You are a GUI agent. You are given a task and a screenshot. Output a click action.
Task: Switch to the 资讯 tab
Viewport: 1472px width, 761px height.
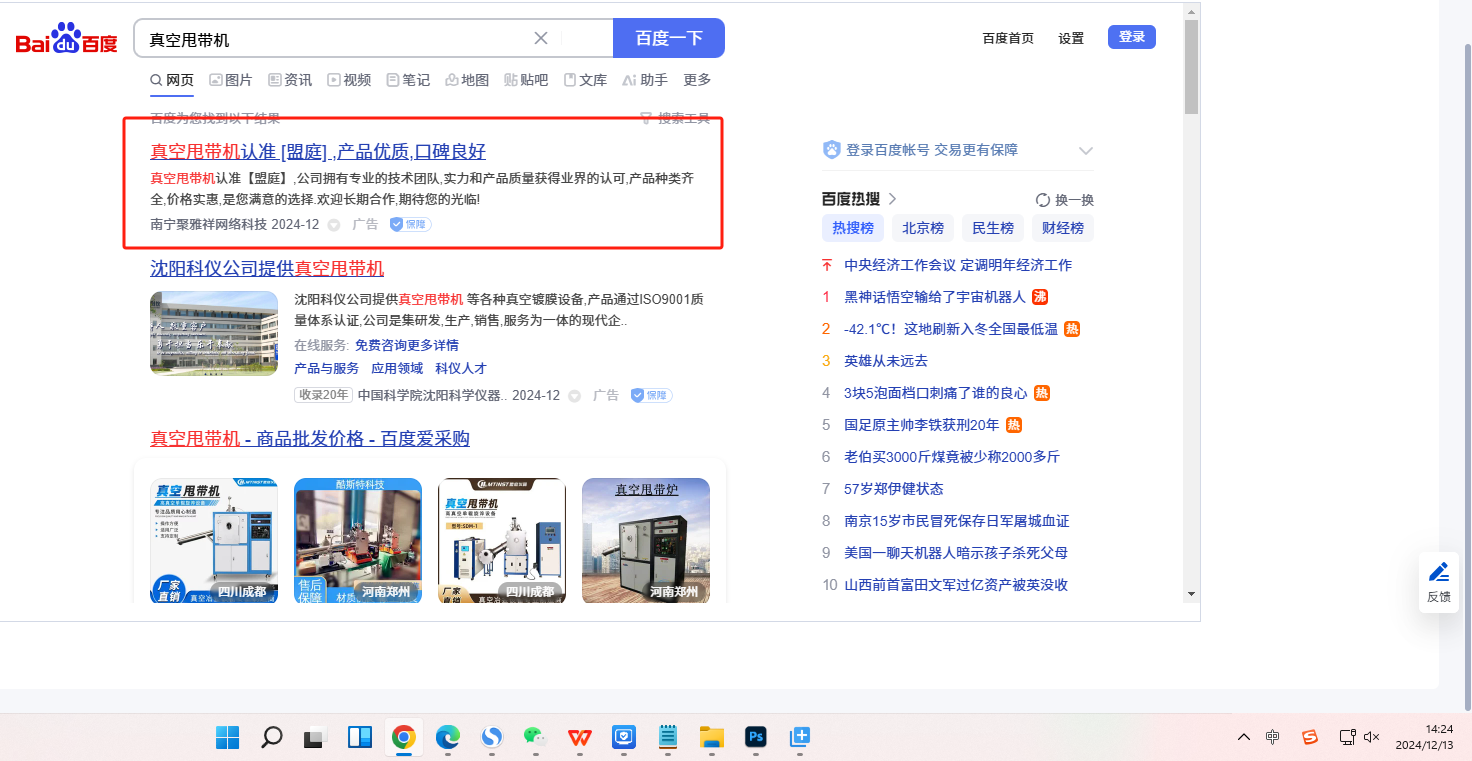[290, 80]
